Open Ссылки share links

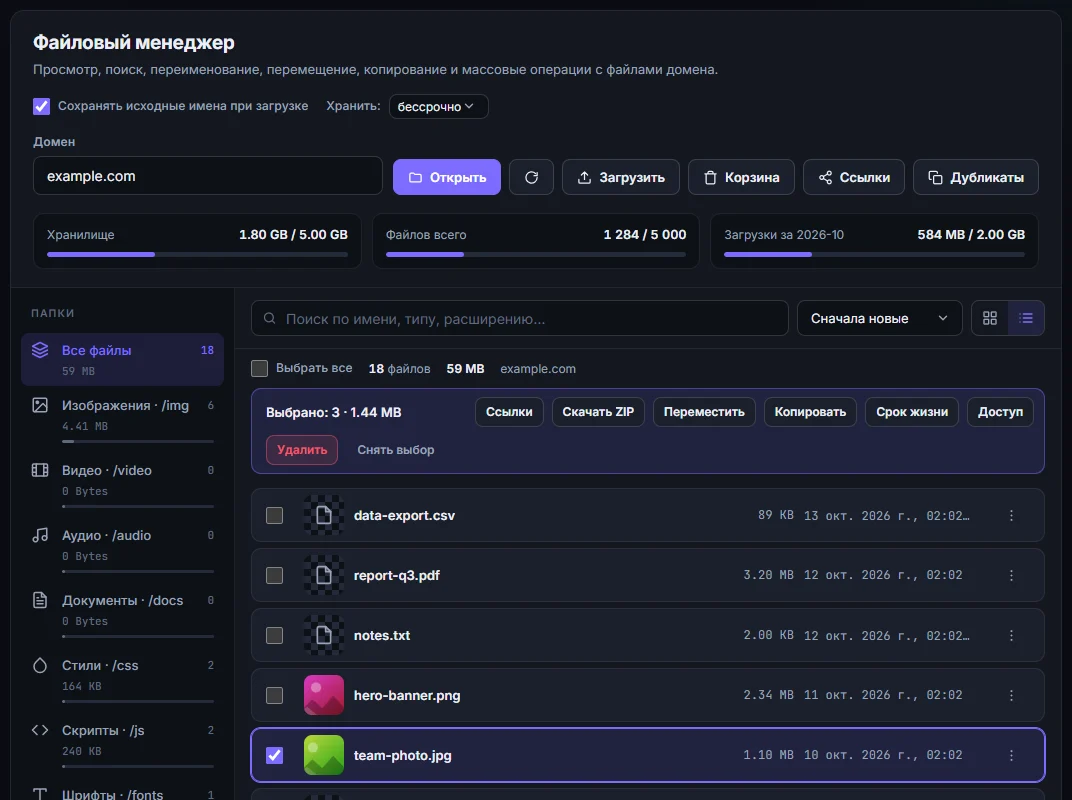pyautogui.click(x=854, y=177)
